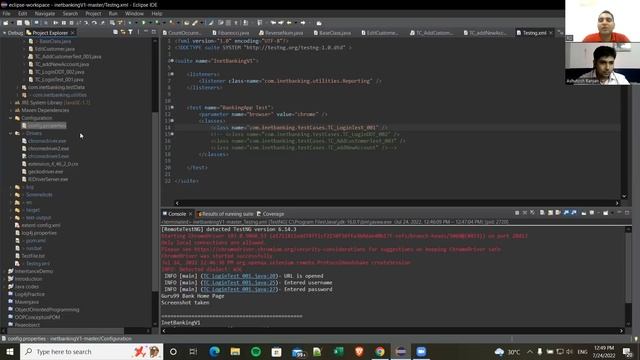Expand Maven Dependencies node
This screenshot has width=640, height=360.
(11, 110)
